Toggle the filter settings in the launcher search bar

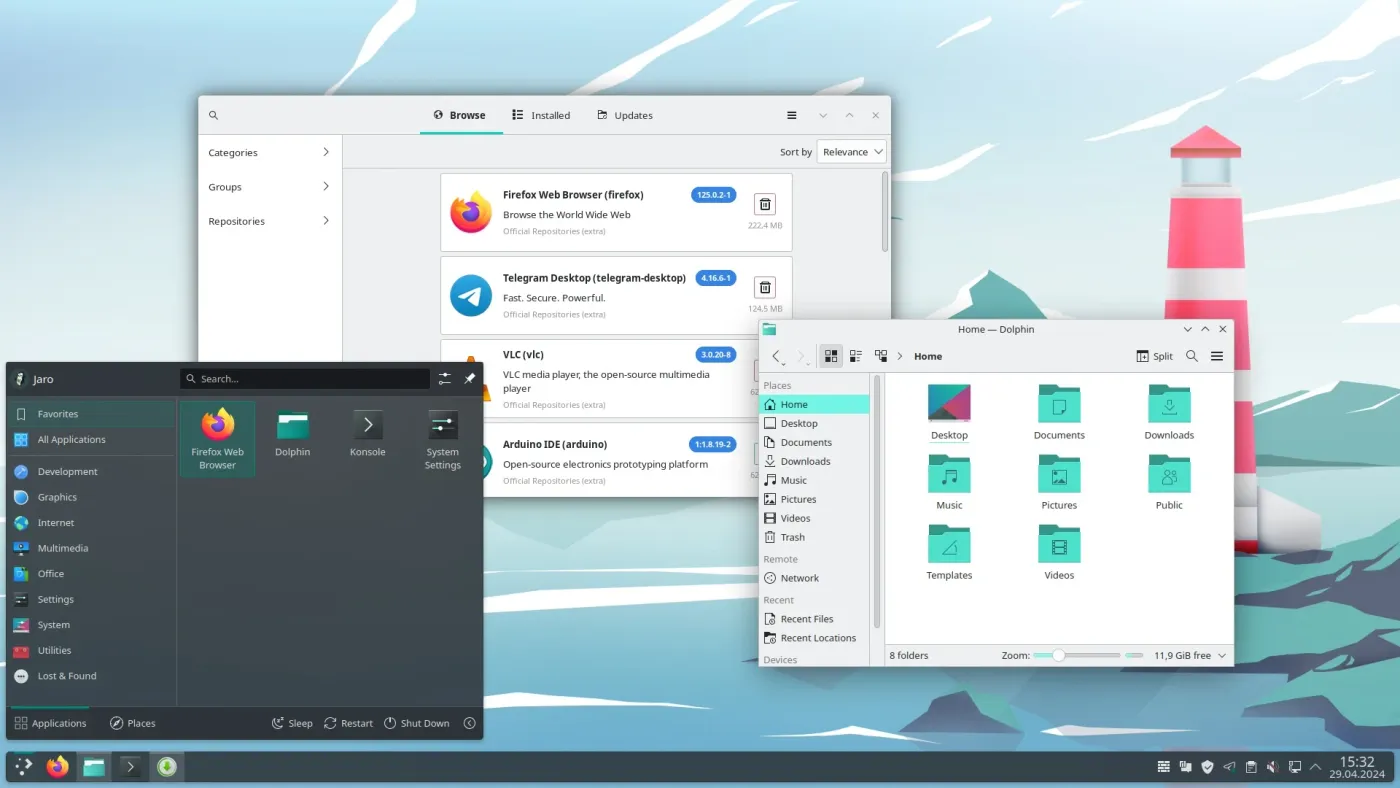tap(444, 378)
